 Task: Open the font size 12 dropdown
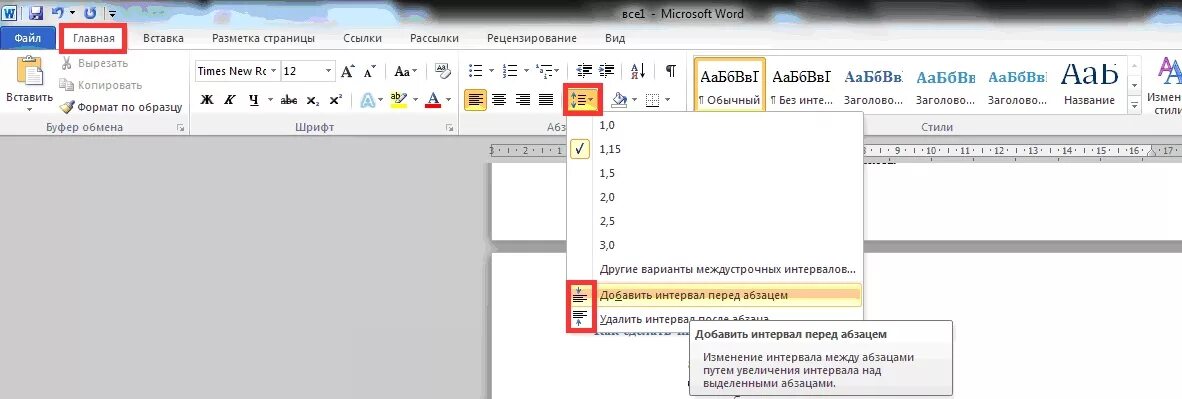click(x=329, y=72)
